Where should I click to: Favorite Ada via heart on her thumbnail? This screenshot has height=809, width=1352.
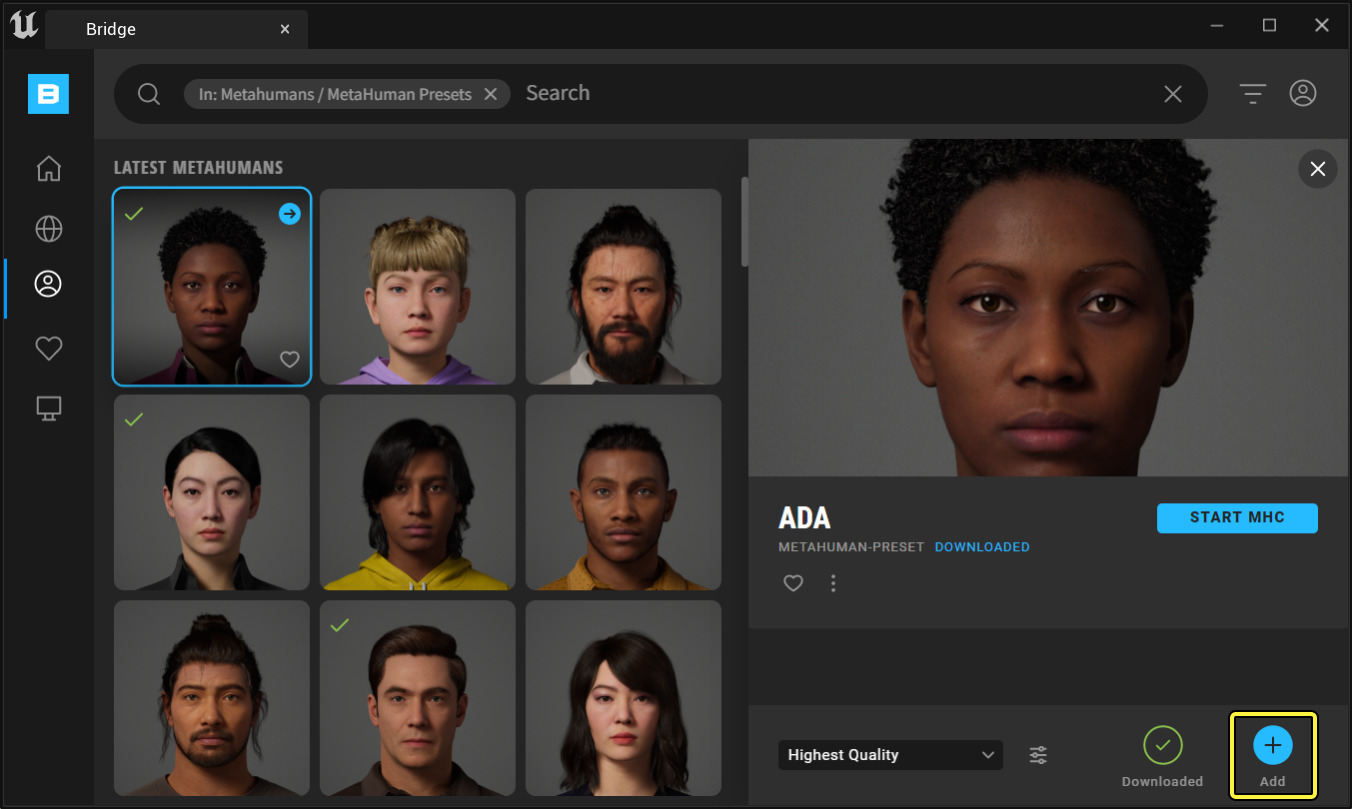pyautogui.click(x=289, y=359)
